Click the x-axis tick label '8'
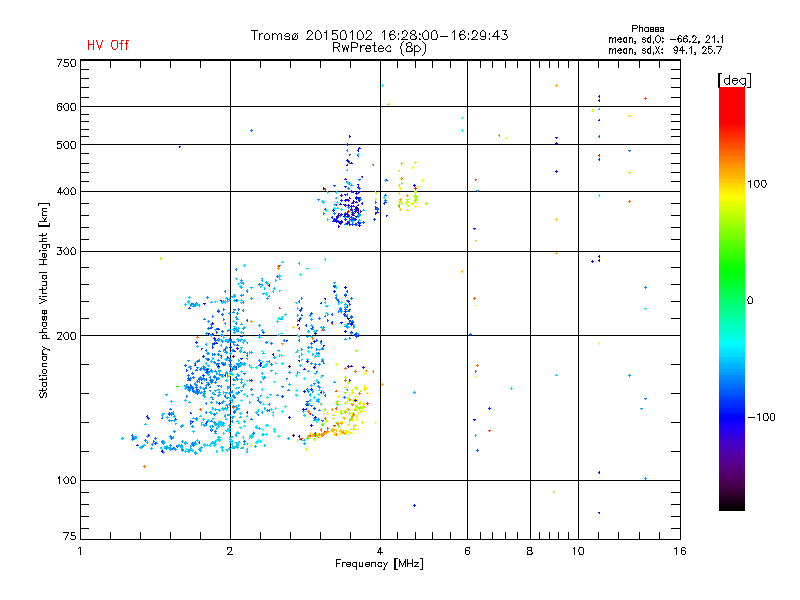 530,551
